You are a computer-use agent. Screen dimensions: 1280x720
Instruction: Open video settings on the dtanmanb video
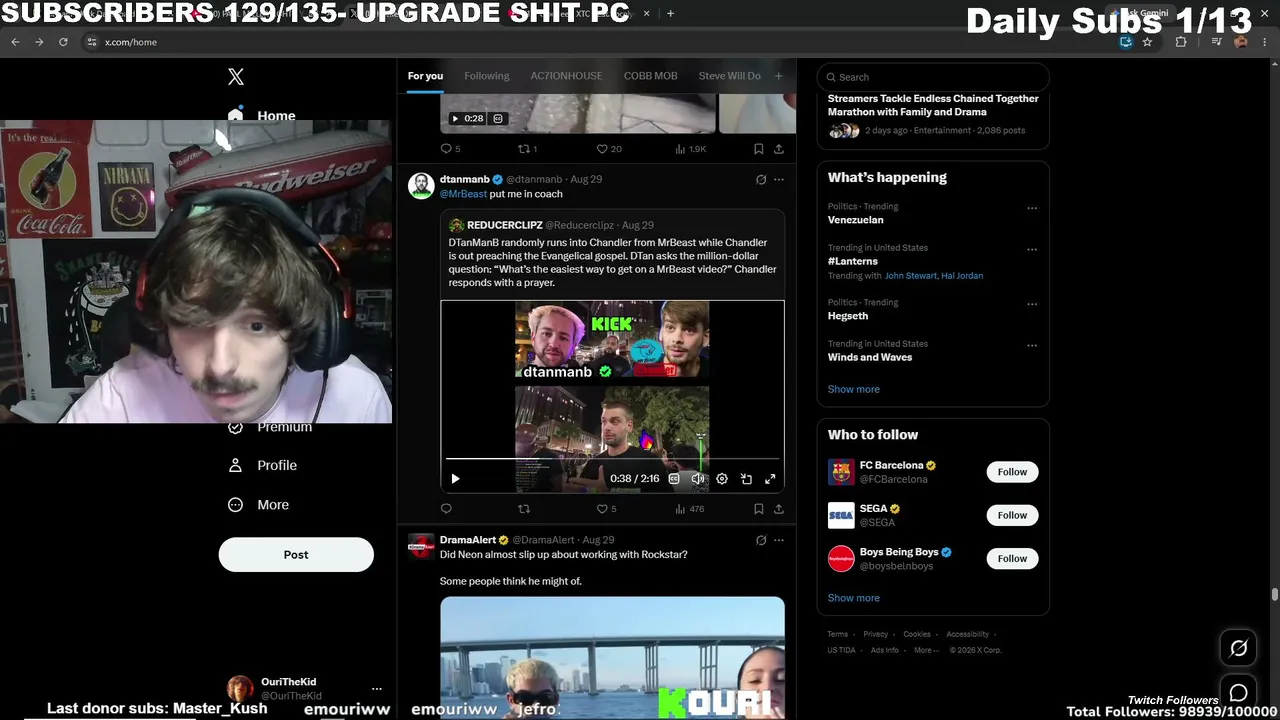(x=722, y=479)
